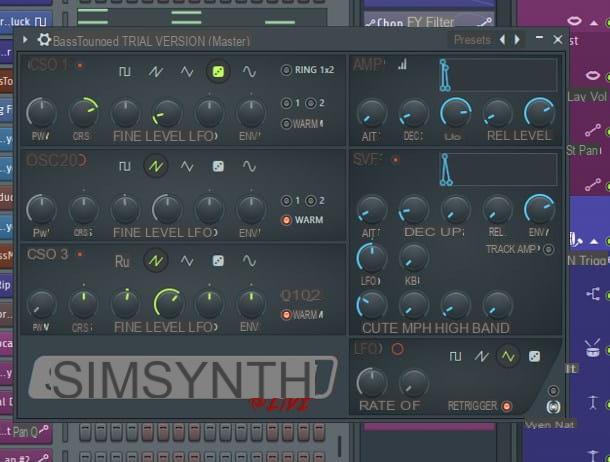610x462 pixels.
Task: Toggle the RING 1x2 option
Action: coord(307,70)
